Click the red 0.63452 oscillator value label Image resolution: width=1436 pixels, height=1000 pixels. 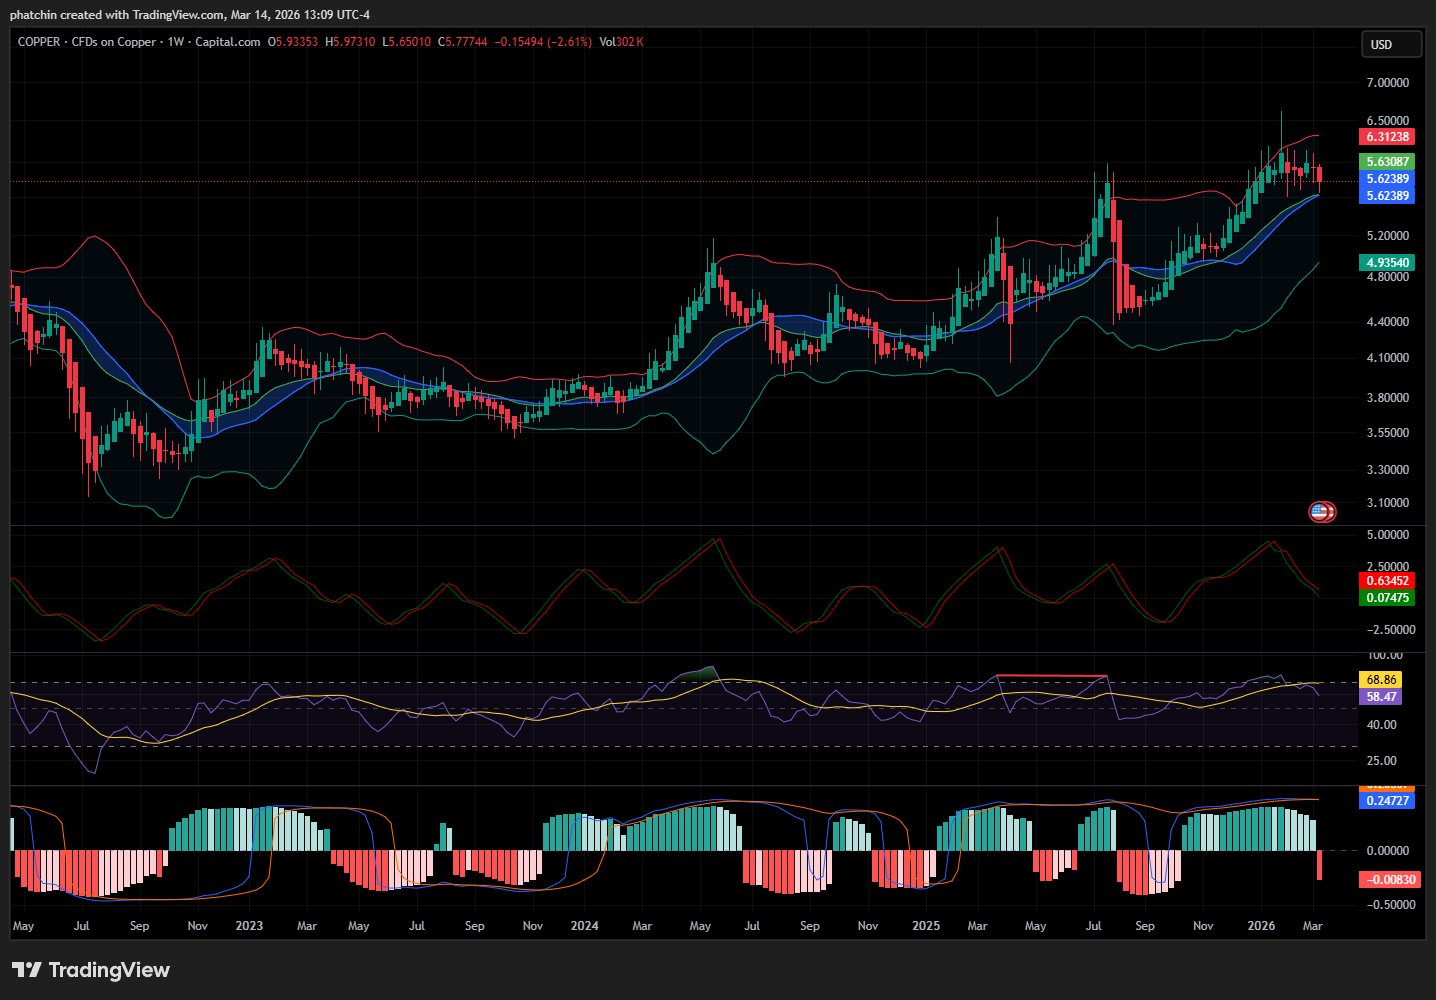click(x=1387, y=581)
